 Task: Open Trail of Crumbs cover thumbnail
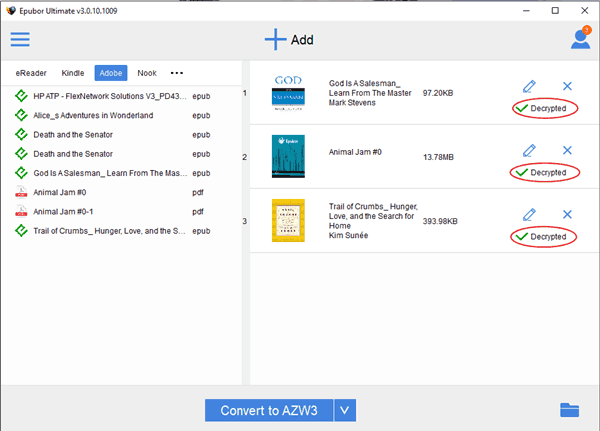(288, 220)
